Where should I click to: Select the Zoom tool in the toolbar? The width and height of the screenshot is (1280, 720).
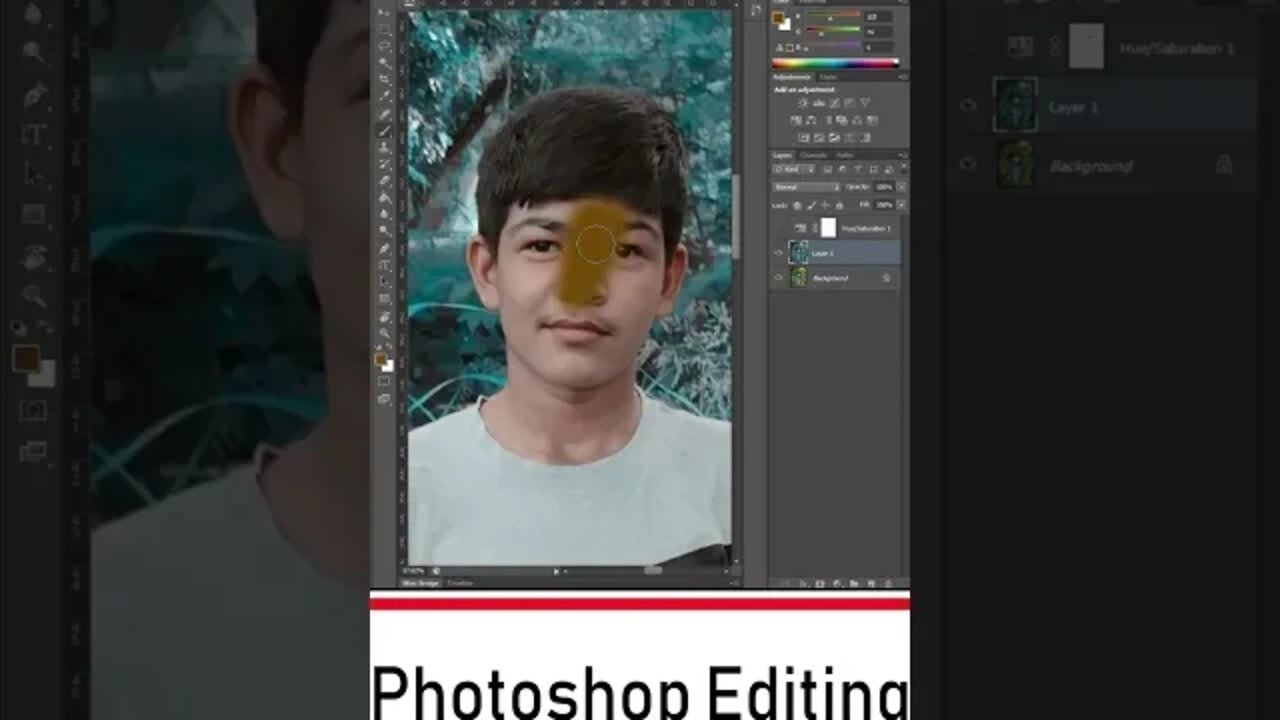[384, 332]
